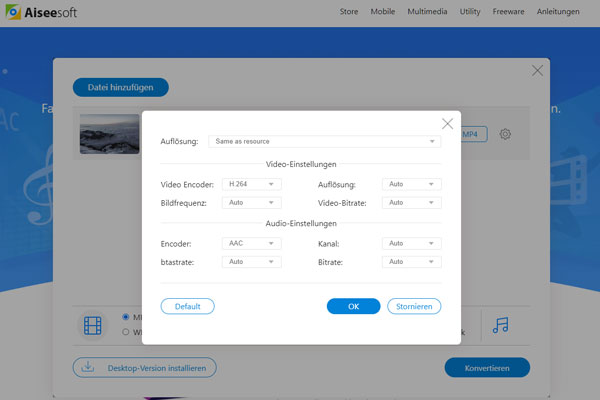Close the settings dialog with the X
The width and height of the screenshot is (600, 400).
tap(447, 123)
